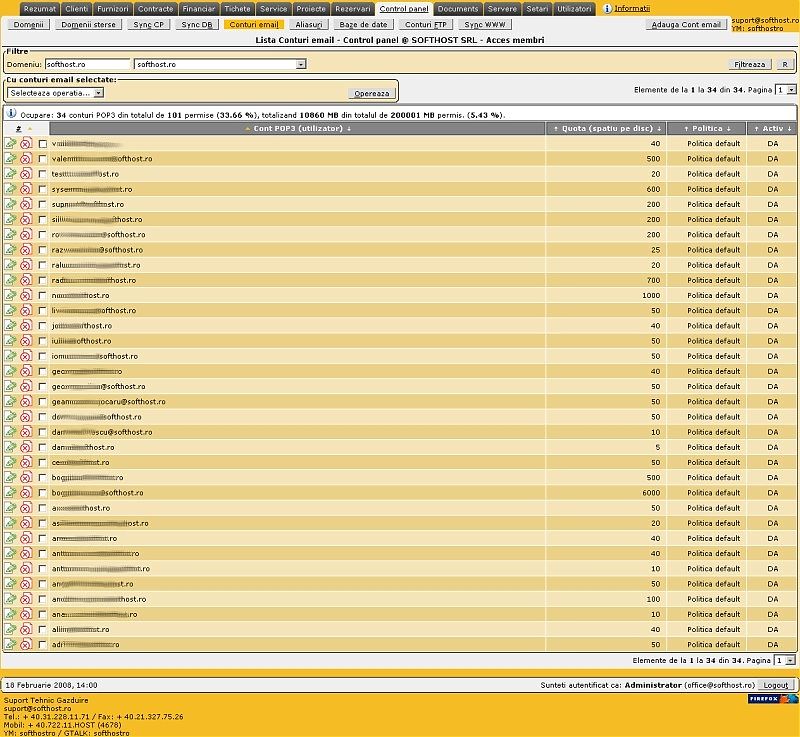Go to Baze de date

[363, 24]
